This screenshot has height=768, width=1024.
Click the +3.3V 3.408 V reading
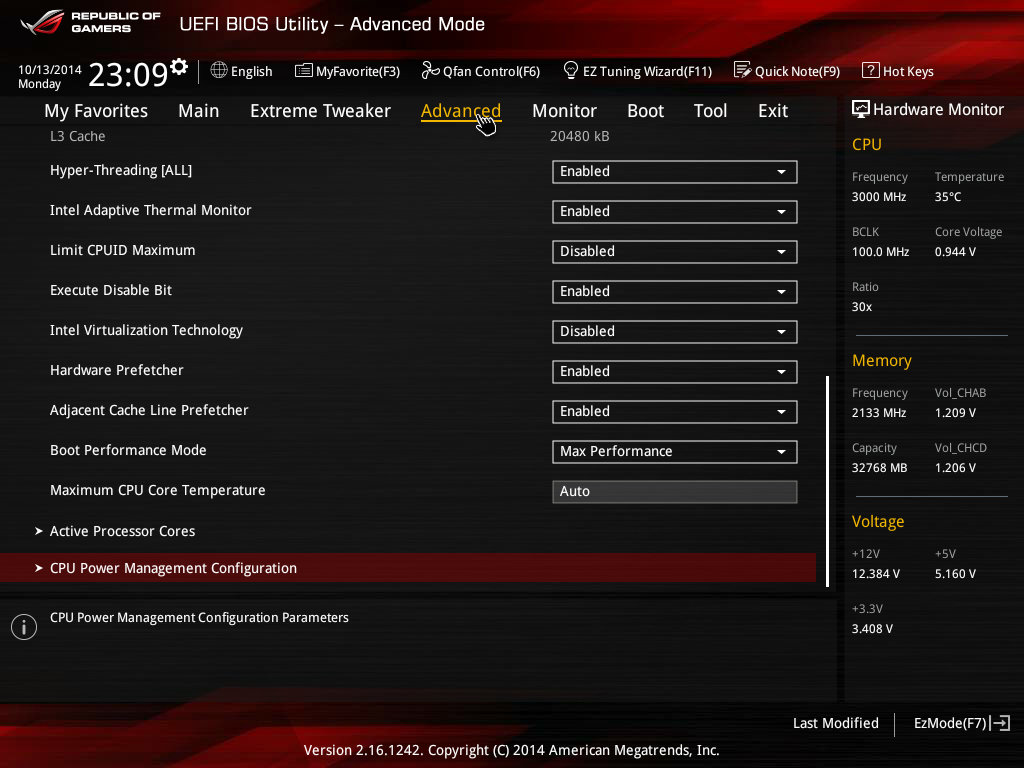point(872,629)
